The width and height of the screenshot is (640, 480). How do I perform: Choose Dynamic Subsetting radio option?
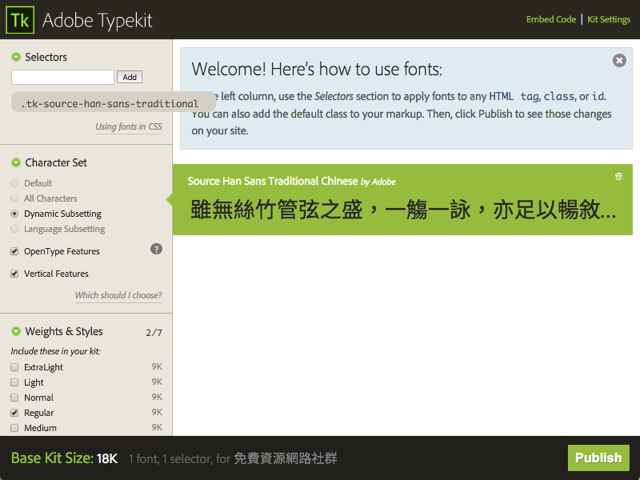[x=14, y=214]
